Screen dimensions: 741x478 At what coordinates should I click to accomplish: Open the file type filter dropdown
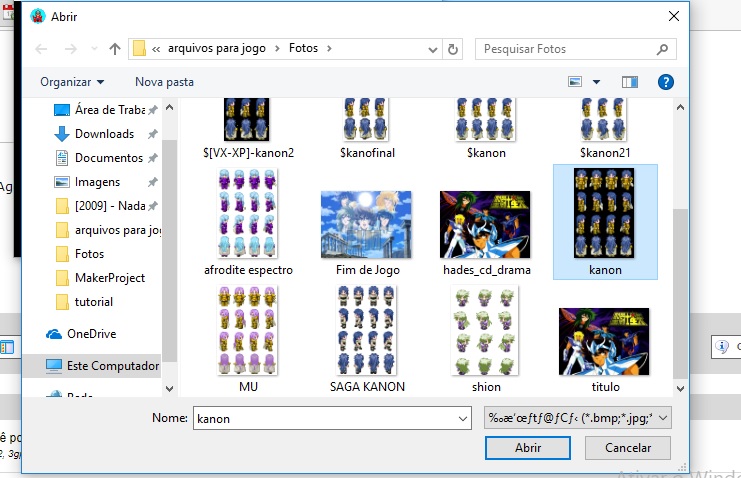pyautogui.click(x=577, y=418)
